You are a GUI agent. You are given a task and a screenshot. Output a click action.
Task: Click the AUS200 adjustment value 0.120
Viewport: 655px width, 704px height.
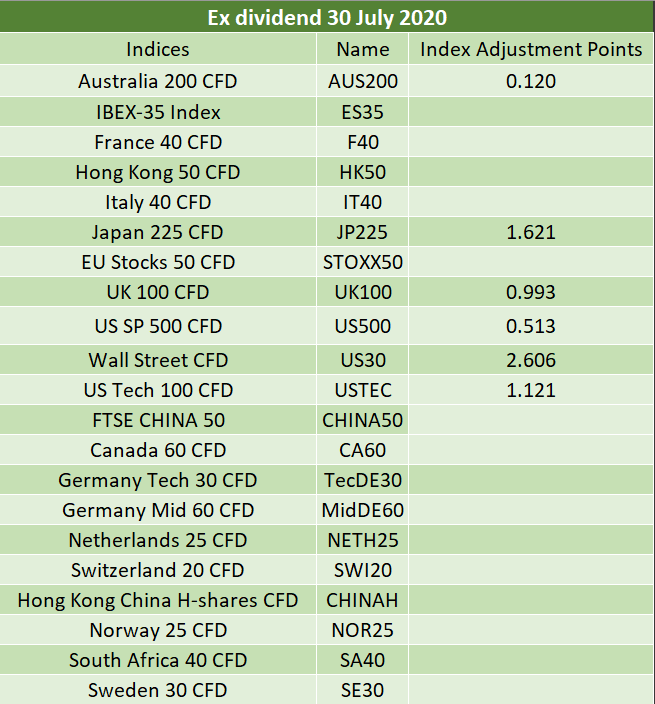click(531, 81)
